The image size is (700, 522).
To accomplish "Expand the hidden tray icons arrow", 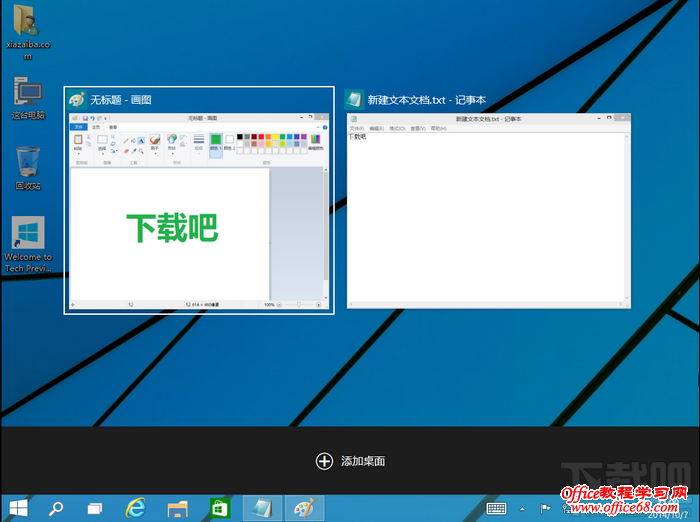I will coord(522,509).
